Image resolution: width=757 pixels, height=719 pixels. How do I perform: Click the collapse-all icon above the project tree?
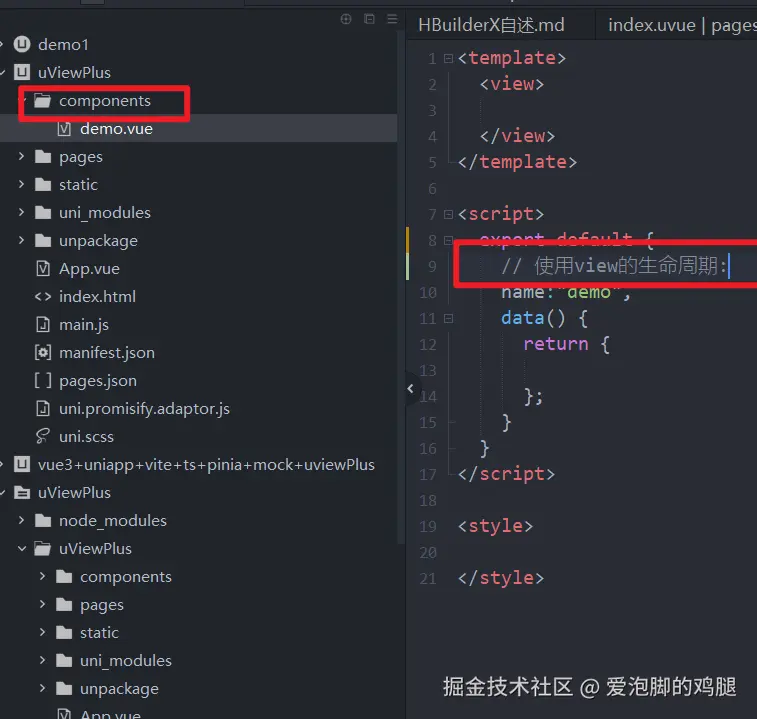coord(369,19)
